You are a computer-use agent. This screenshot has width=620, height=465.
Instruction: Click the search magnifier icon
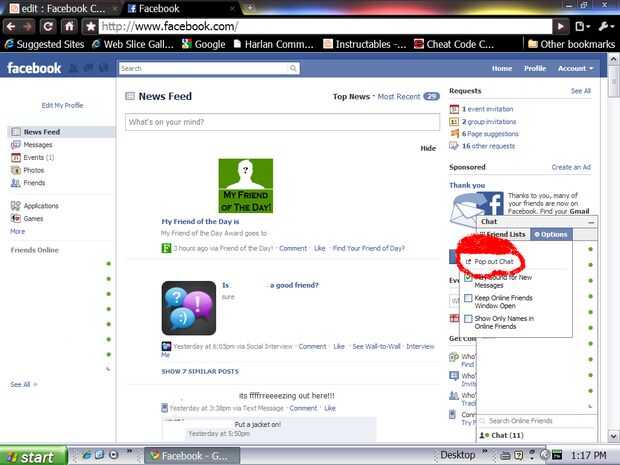293,68
